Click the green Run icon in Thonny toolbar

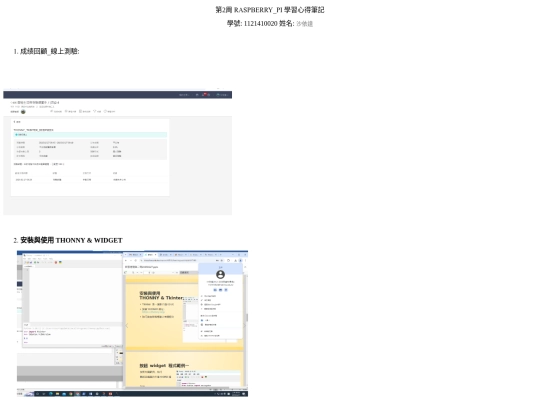click(x=35, y=262)
